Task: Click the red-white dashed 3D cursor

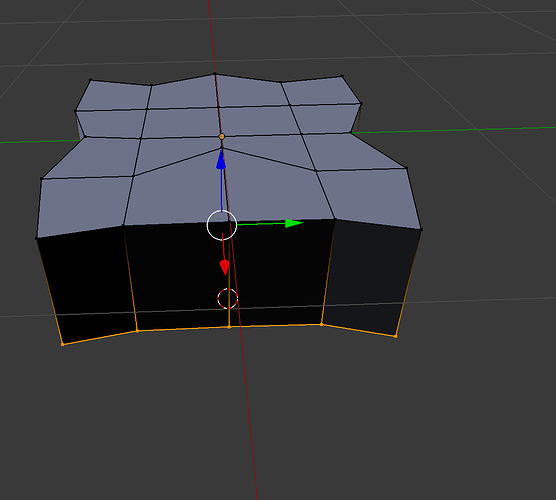Action: [x=228, y=299]
